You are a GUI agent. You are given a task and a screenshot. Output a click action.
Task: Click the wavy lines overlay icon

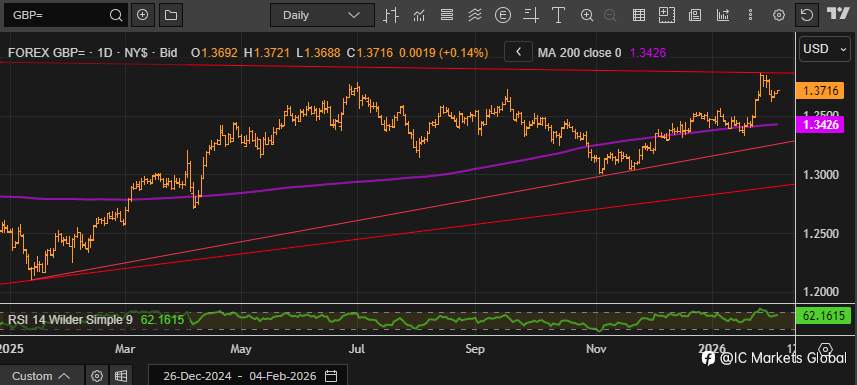(475, 15)
